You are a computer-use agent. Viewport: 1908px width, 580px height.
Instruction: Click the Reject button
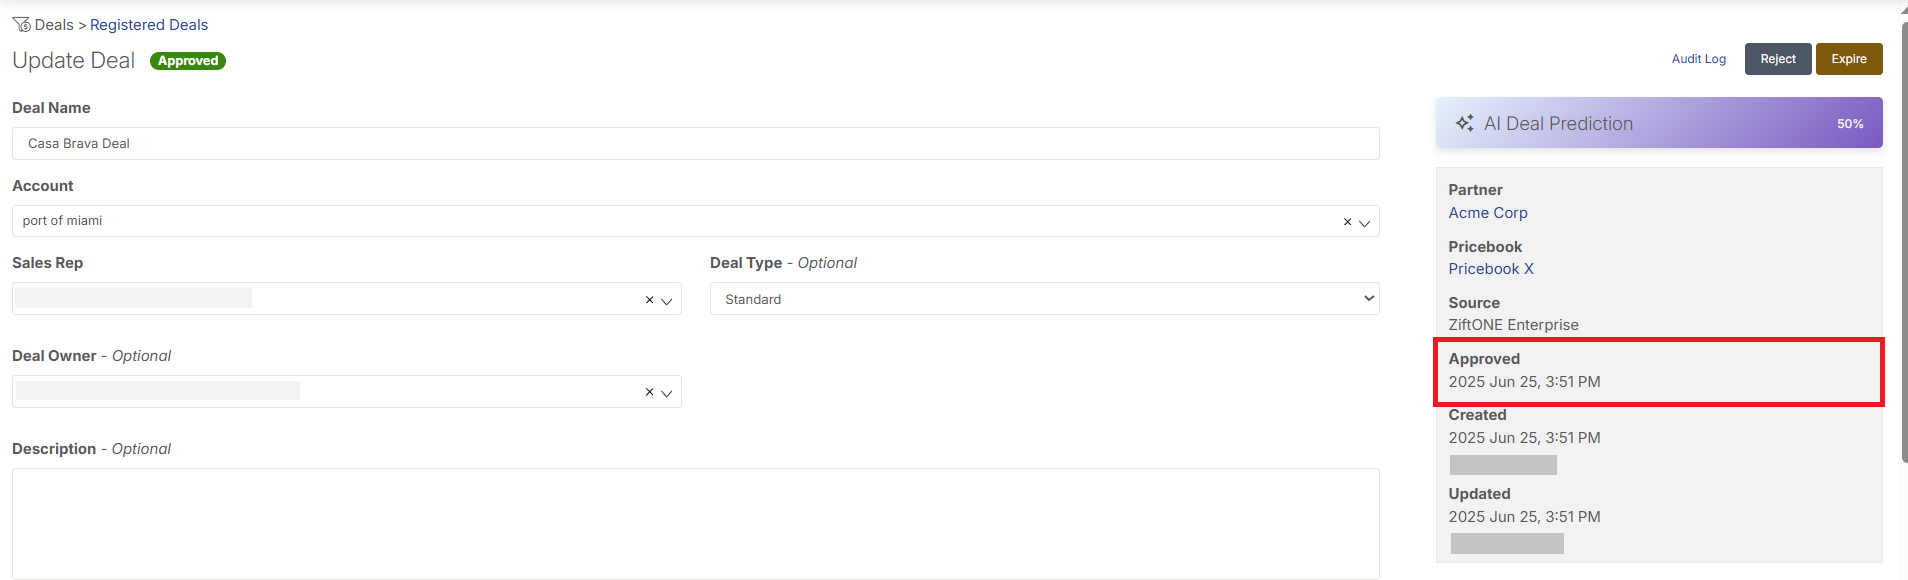(x=1778, y=59)
